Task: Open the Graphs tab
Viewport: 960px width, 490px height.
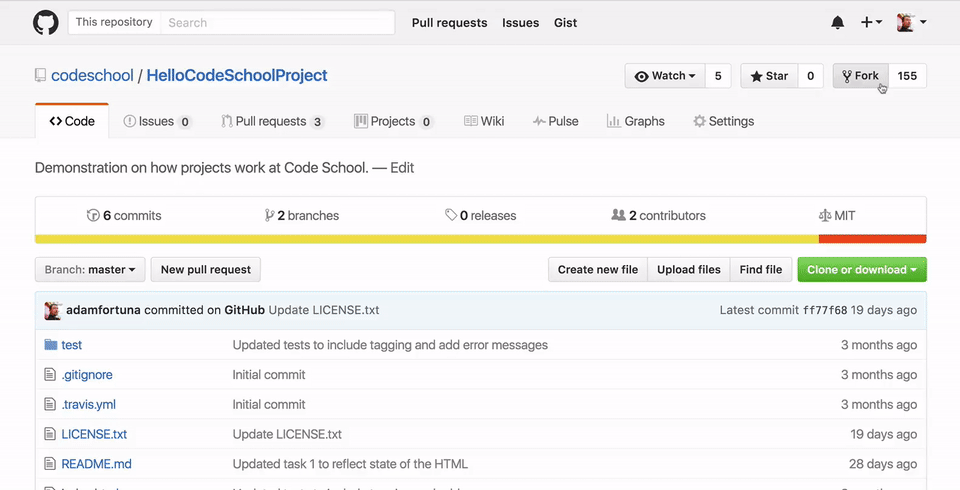Action: pos(636,121)
